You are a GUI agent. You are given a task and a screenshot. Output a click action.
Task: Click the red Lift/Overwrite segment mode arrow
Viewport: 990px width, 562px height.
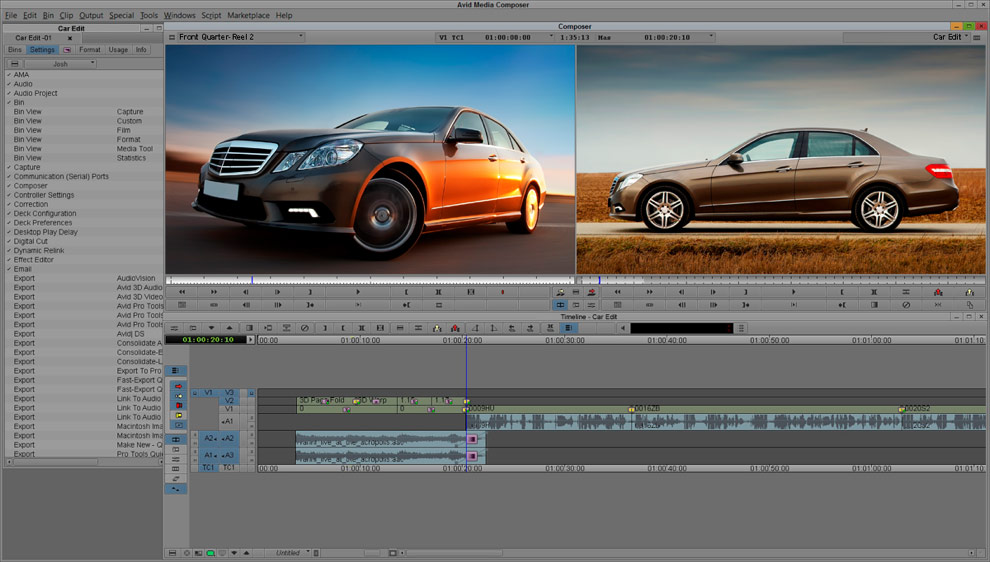coord(178,386)
